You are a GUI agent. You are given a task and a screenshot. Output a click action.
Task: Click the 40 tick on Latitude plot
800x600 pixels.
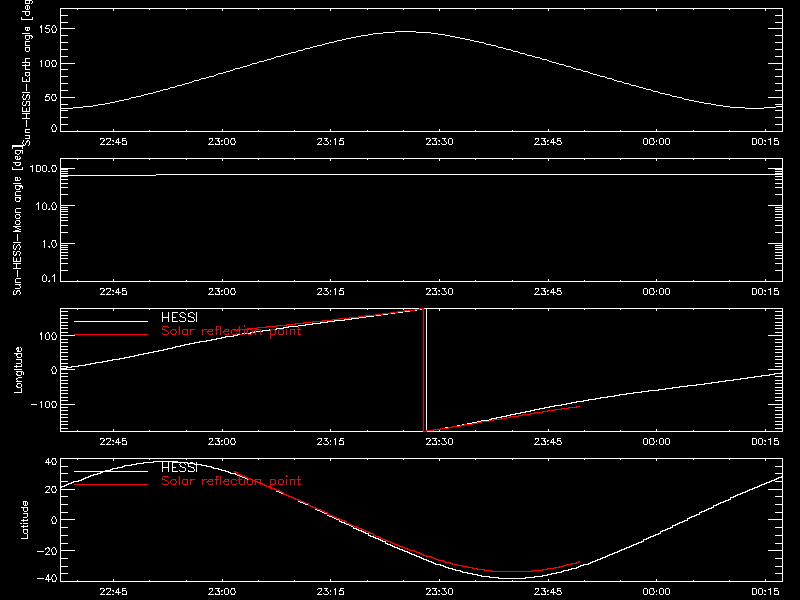click(x=51, y=462)
